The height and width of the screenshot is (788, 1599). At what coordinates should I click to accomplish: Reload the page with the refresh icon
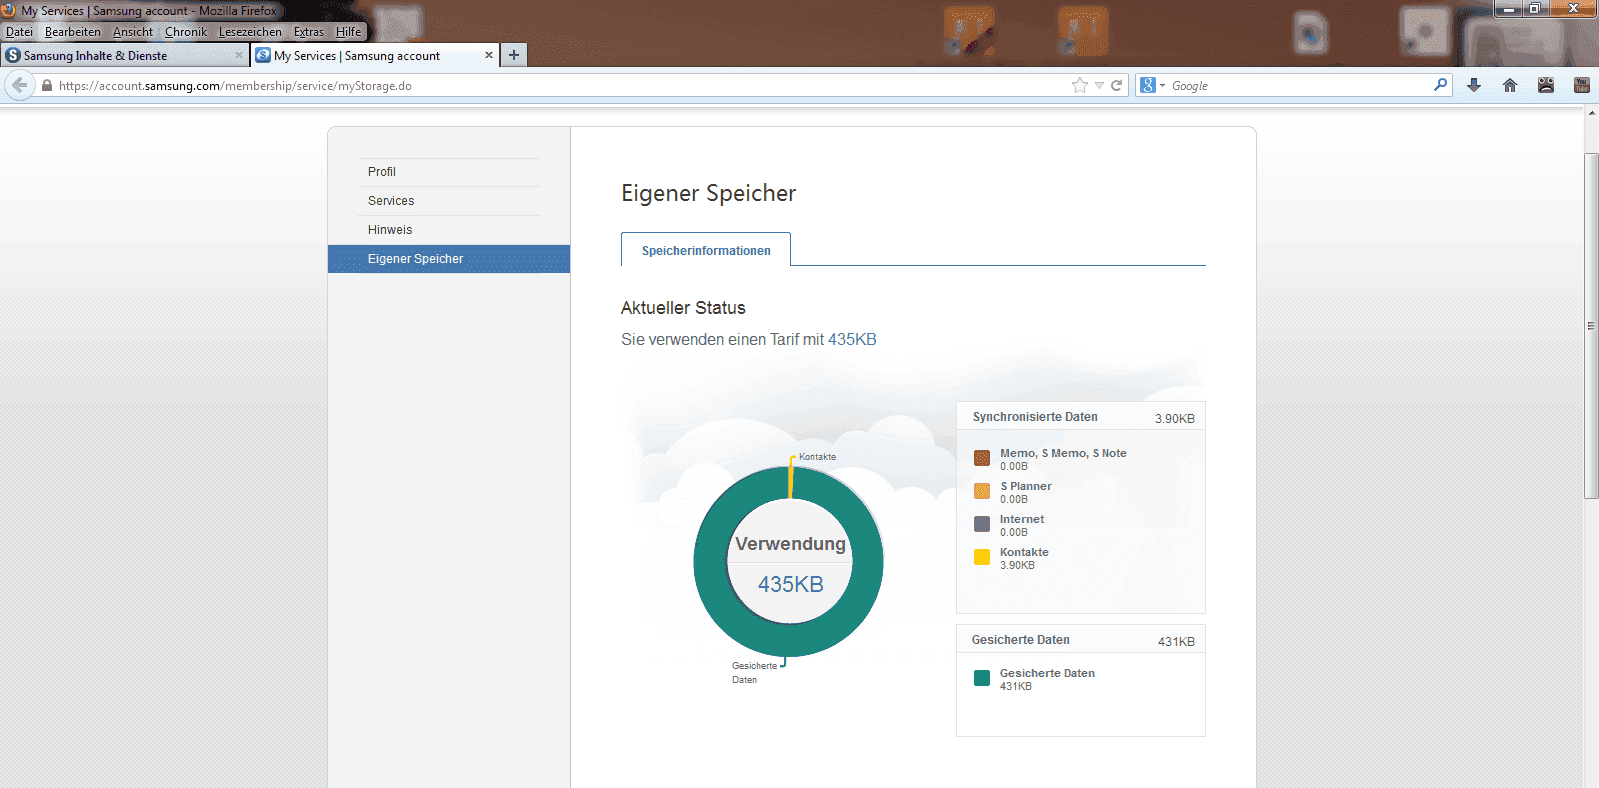click(1116, 85)
